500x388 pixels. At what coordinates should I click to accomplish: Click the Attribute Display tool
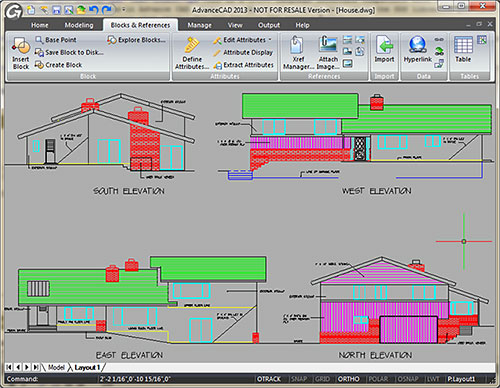pos(243,53)
